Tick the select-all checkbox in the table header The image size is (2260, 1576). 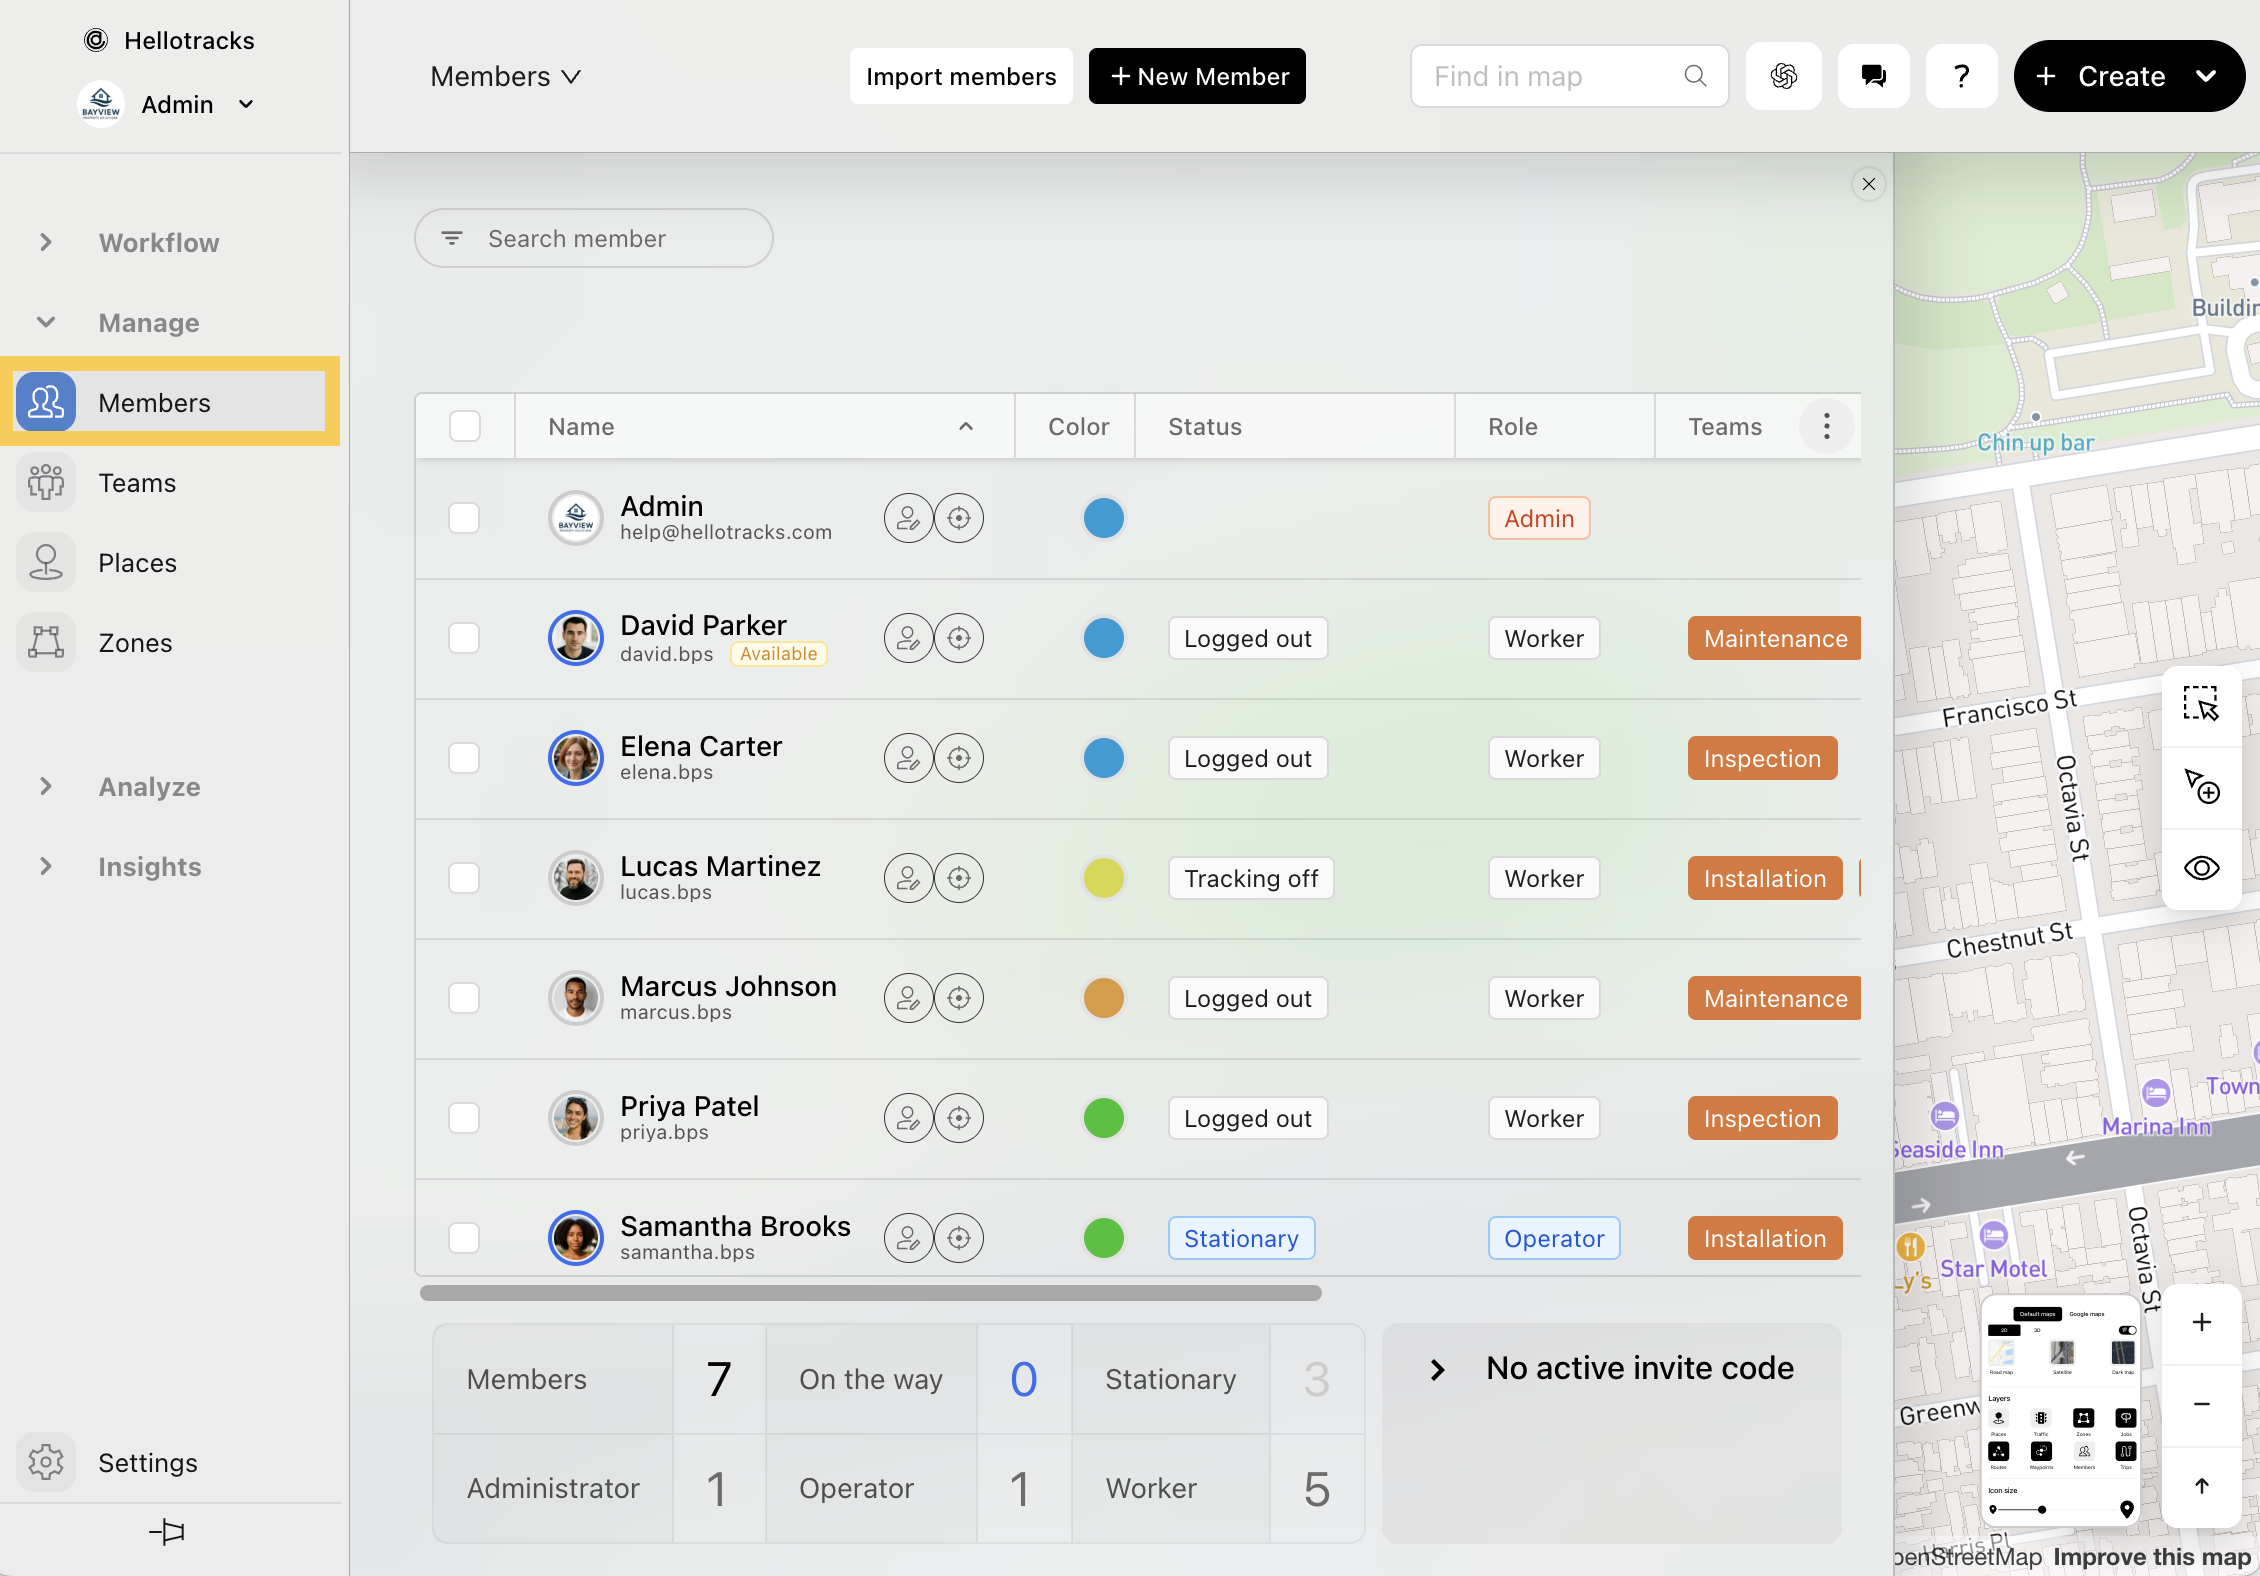[464, 426]
